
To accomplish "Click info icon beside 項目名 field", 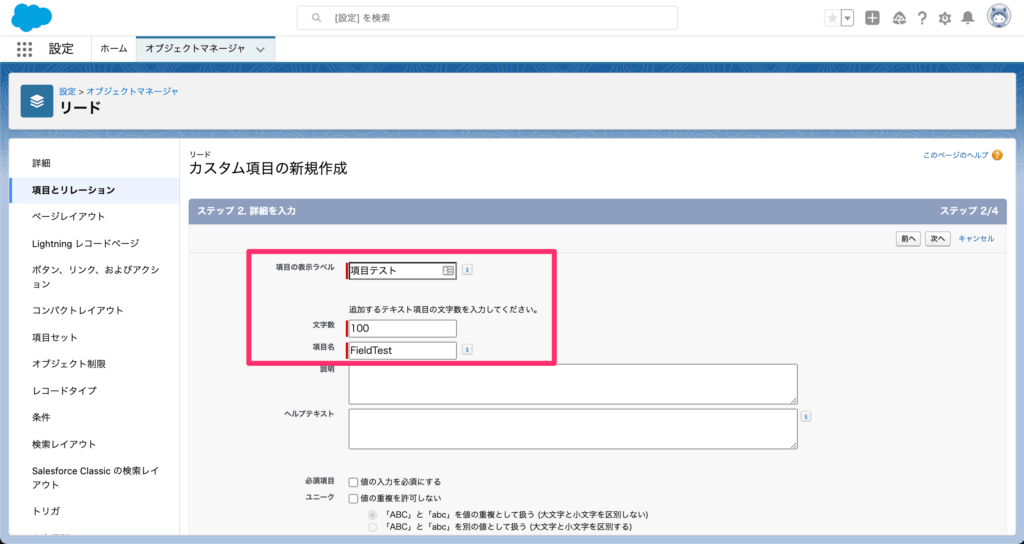I will 467,350.
